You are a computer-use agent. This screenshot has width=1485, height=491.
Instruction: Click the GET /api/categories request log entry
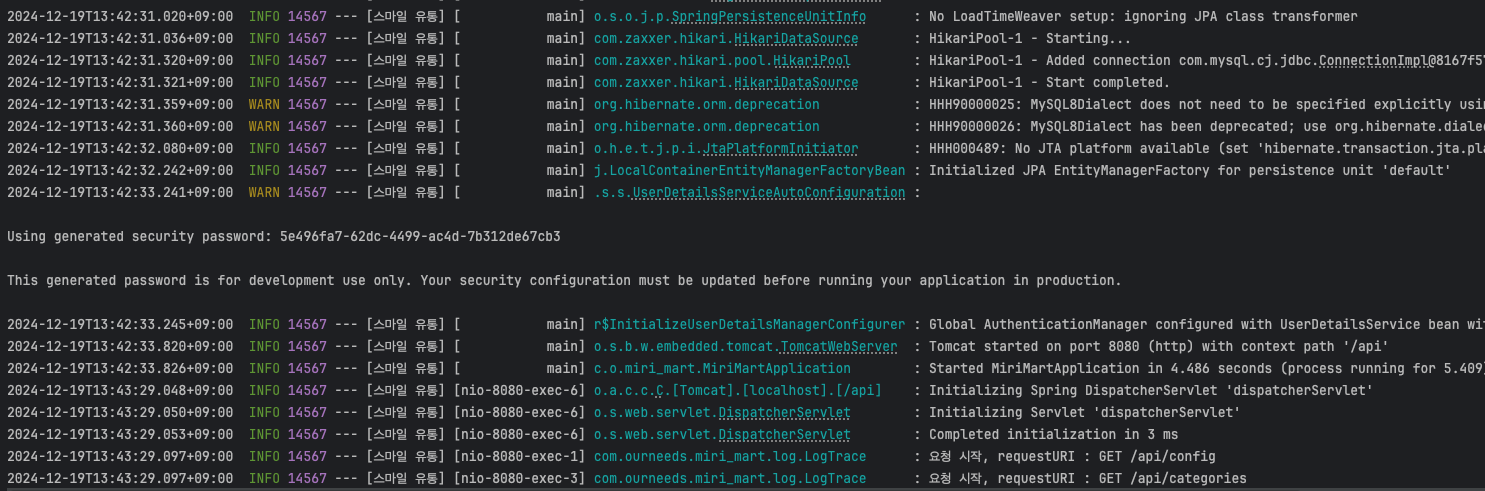[1088, 479]
